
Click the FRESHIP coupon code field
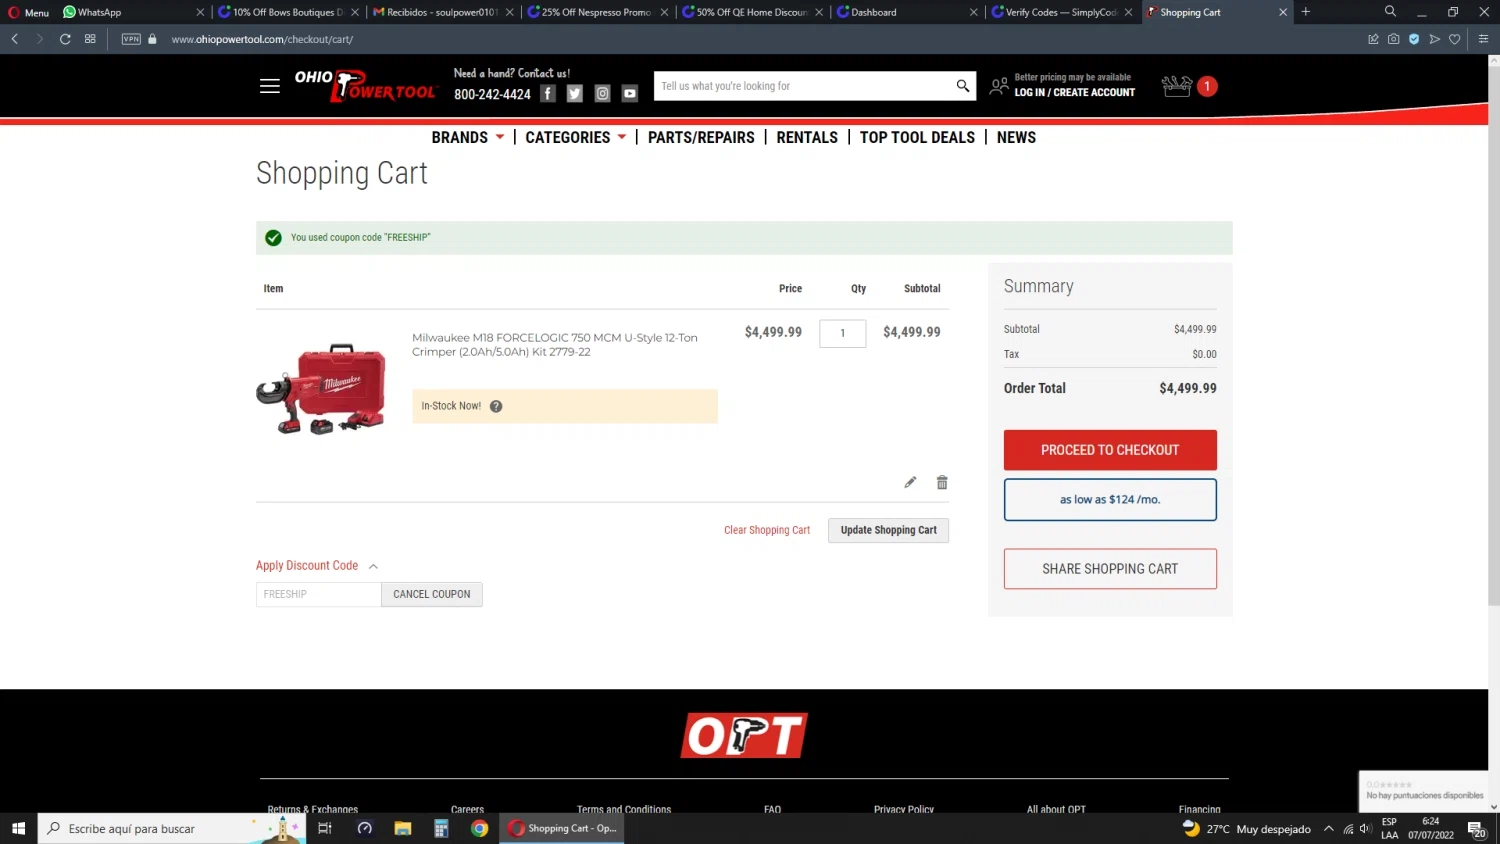(318, 594)
